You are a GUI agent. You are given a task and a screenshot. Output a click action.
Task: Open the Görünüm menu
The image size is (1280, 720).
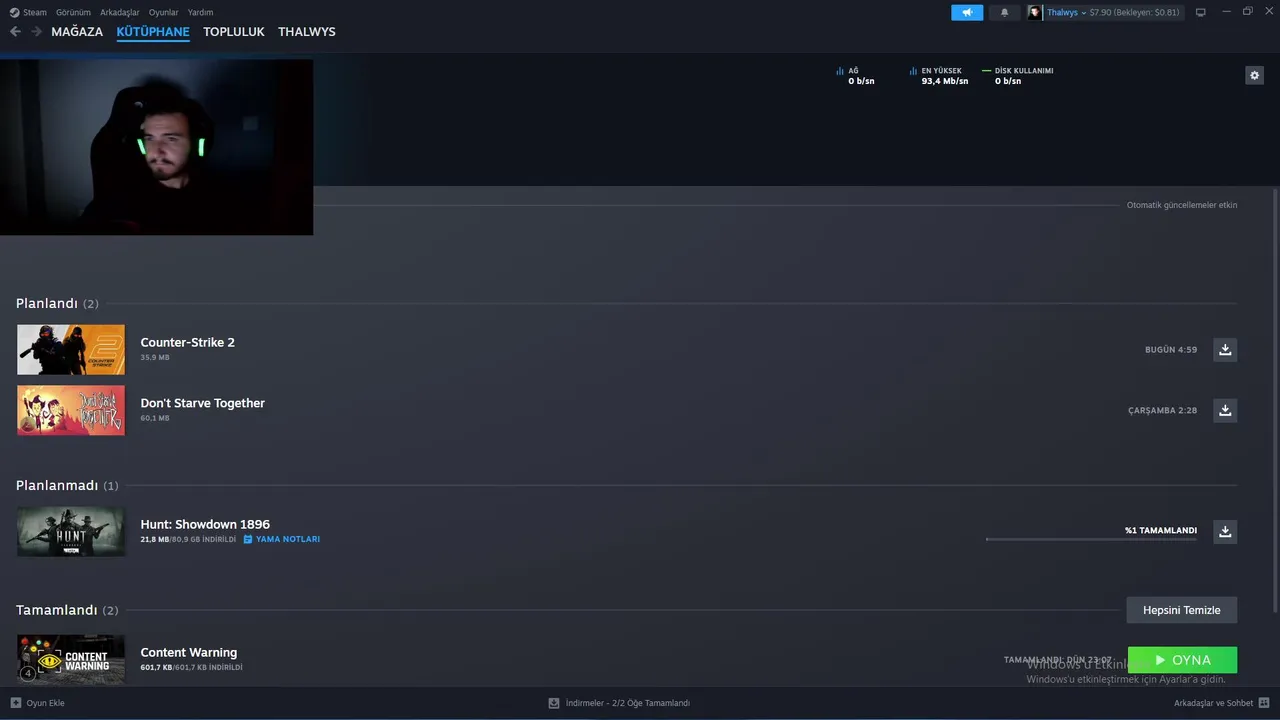click(x=73, y=12)
